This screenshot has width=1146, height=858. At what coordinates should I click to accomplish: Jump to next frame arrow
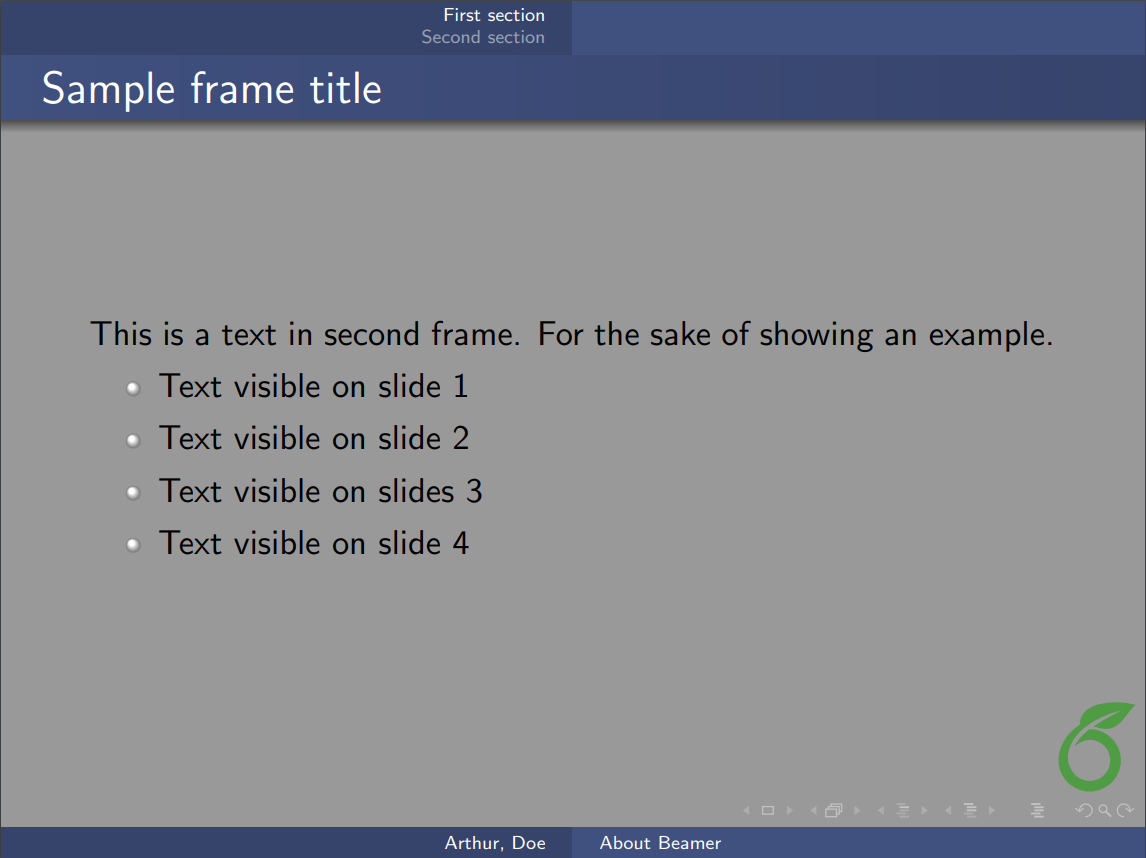coord(857,810)
